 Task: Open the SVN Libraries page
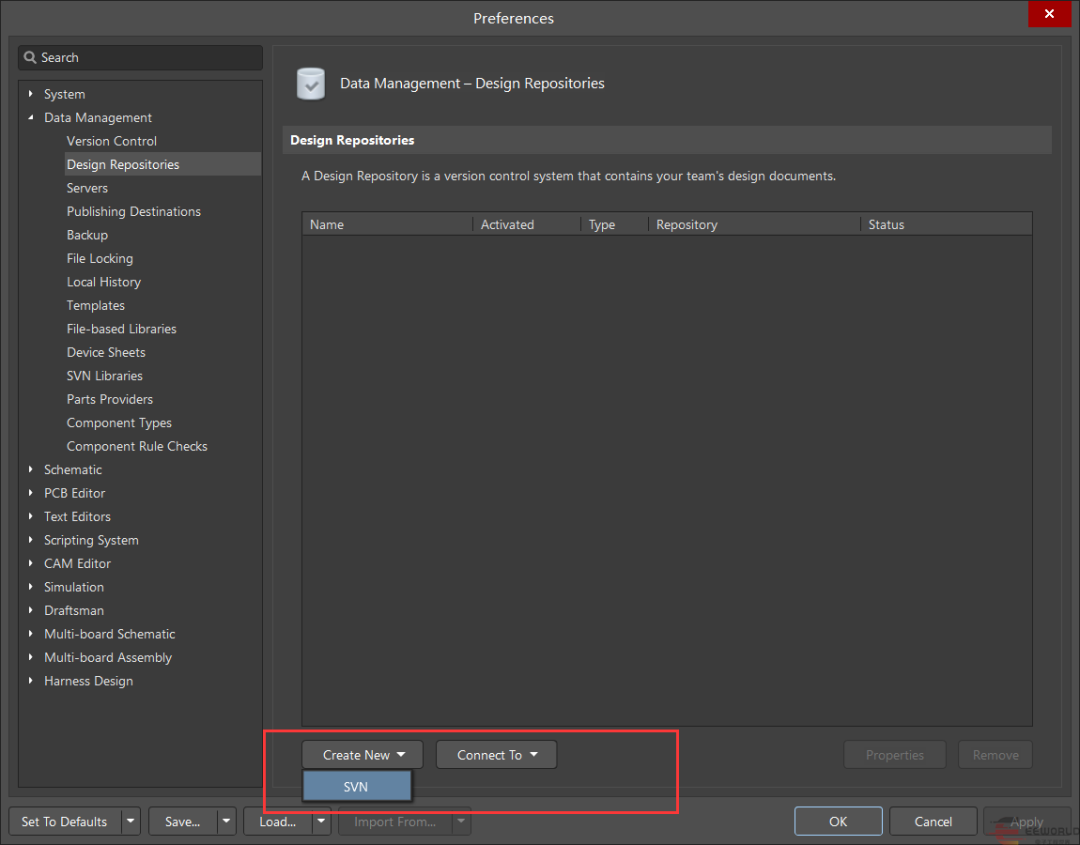105,375
